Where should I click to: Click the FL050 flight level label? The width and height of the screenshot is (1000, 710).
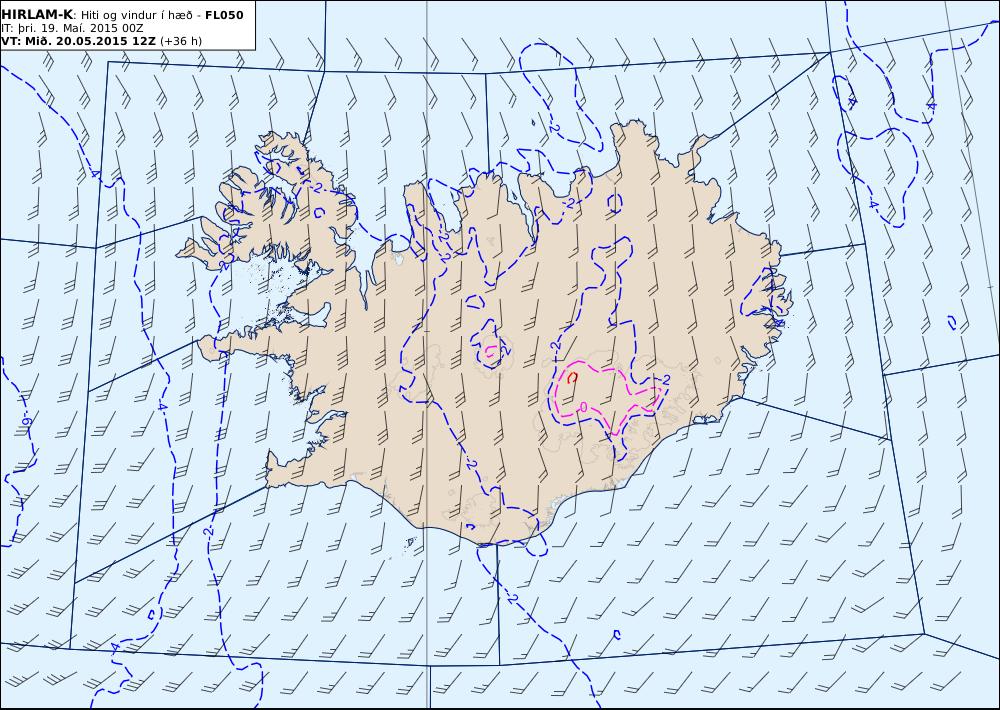click(x=224, y=15)
